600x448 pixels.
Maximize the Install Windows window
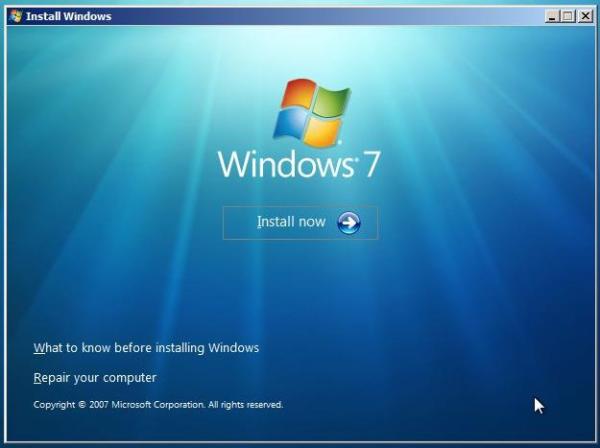(x=568, y=16)
